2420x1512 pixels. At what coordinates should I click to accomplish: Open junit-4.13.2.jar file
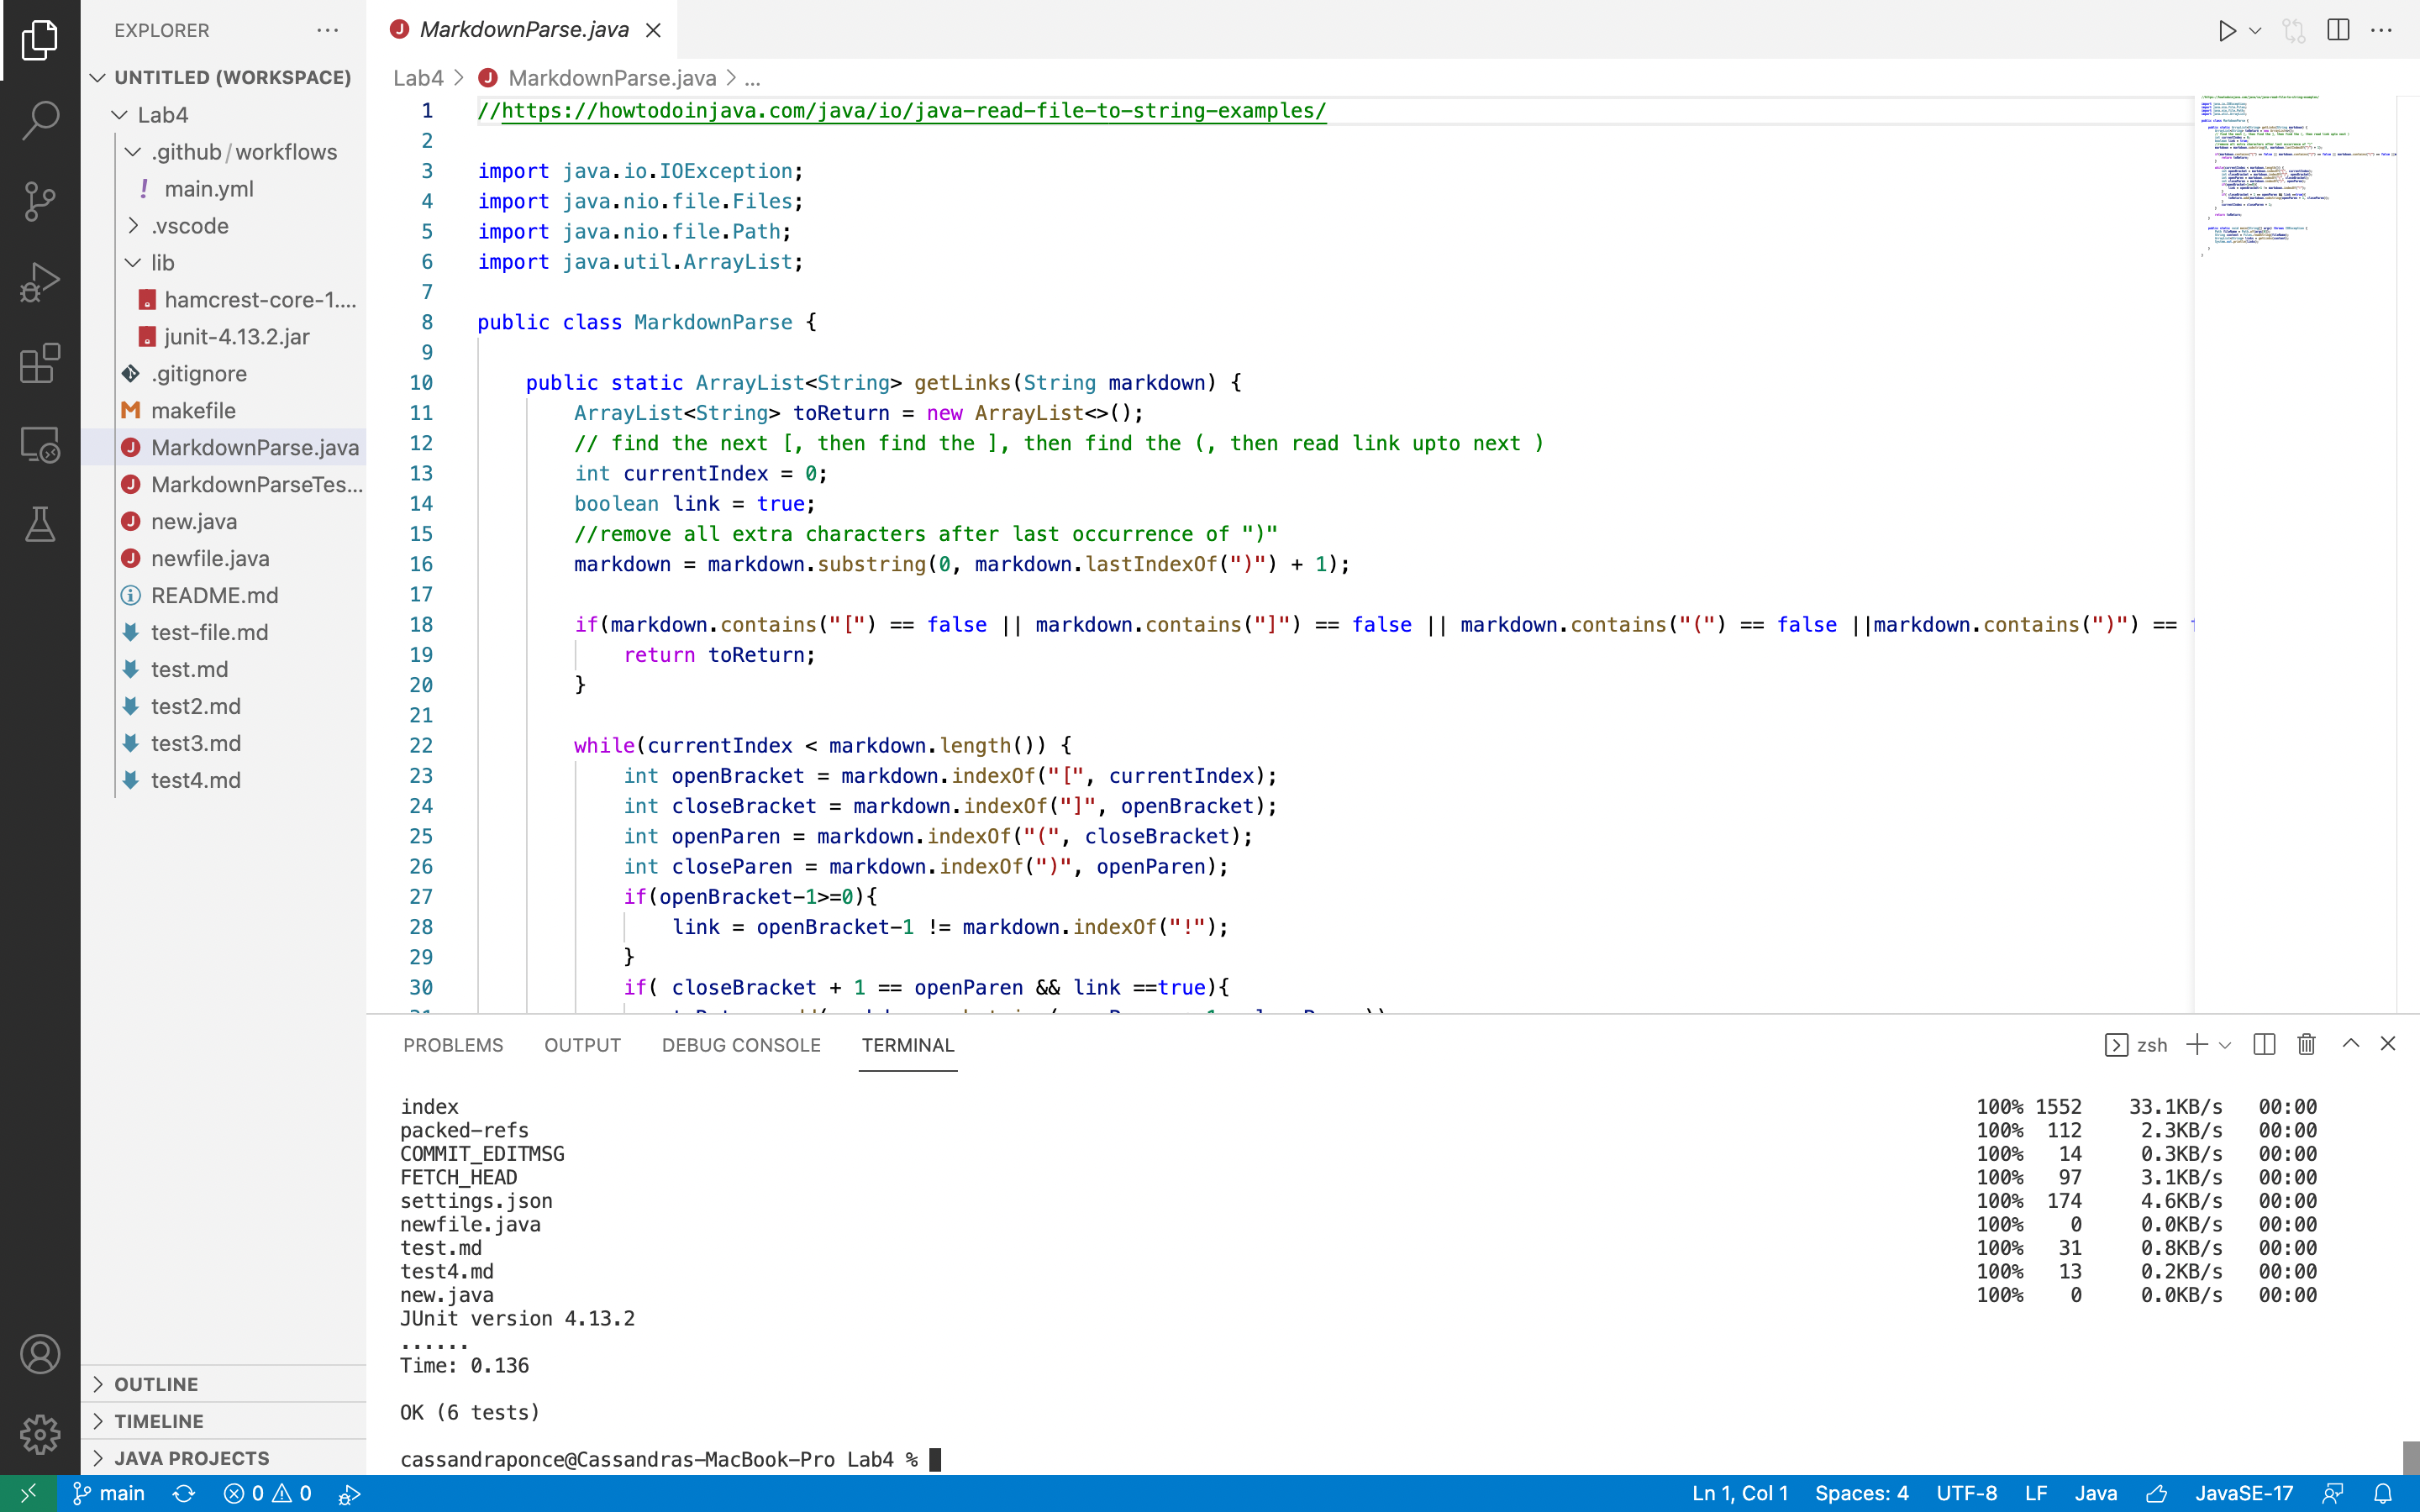[224, 337]
